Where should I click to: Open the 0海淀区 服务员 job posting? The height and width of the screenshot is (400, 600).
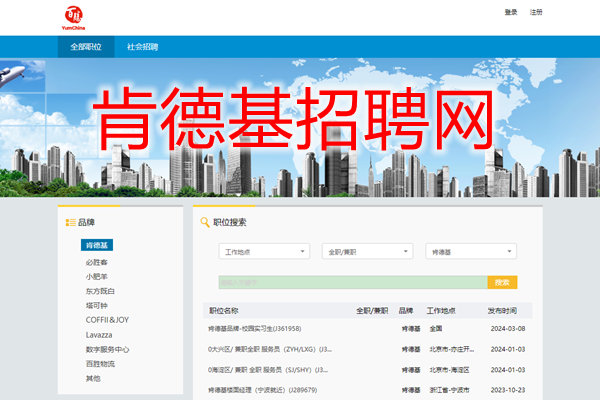pos(268,370)
